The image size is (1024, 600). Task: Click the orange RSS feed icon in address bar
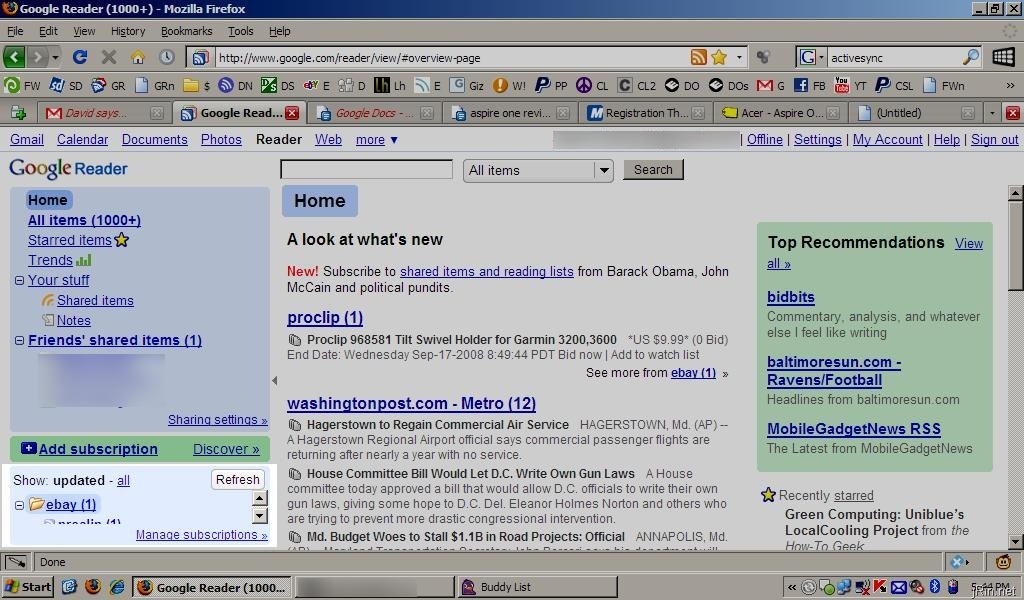coord(699,57)
